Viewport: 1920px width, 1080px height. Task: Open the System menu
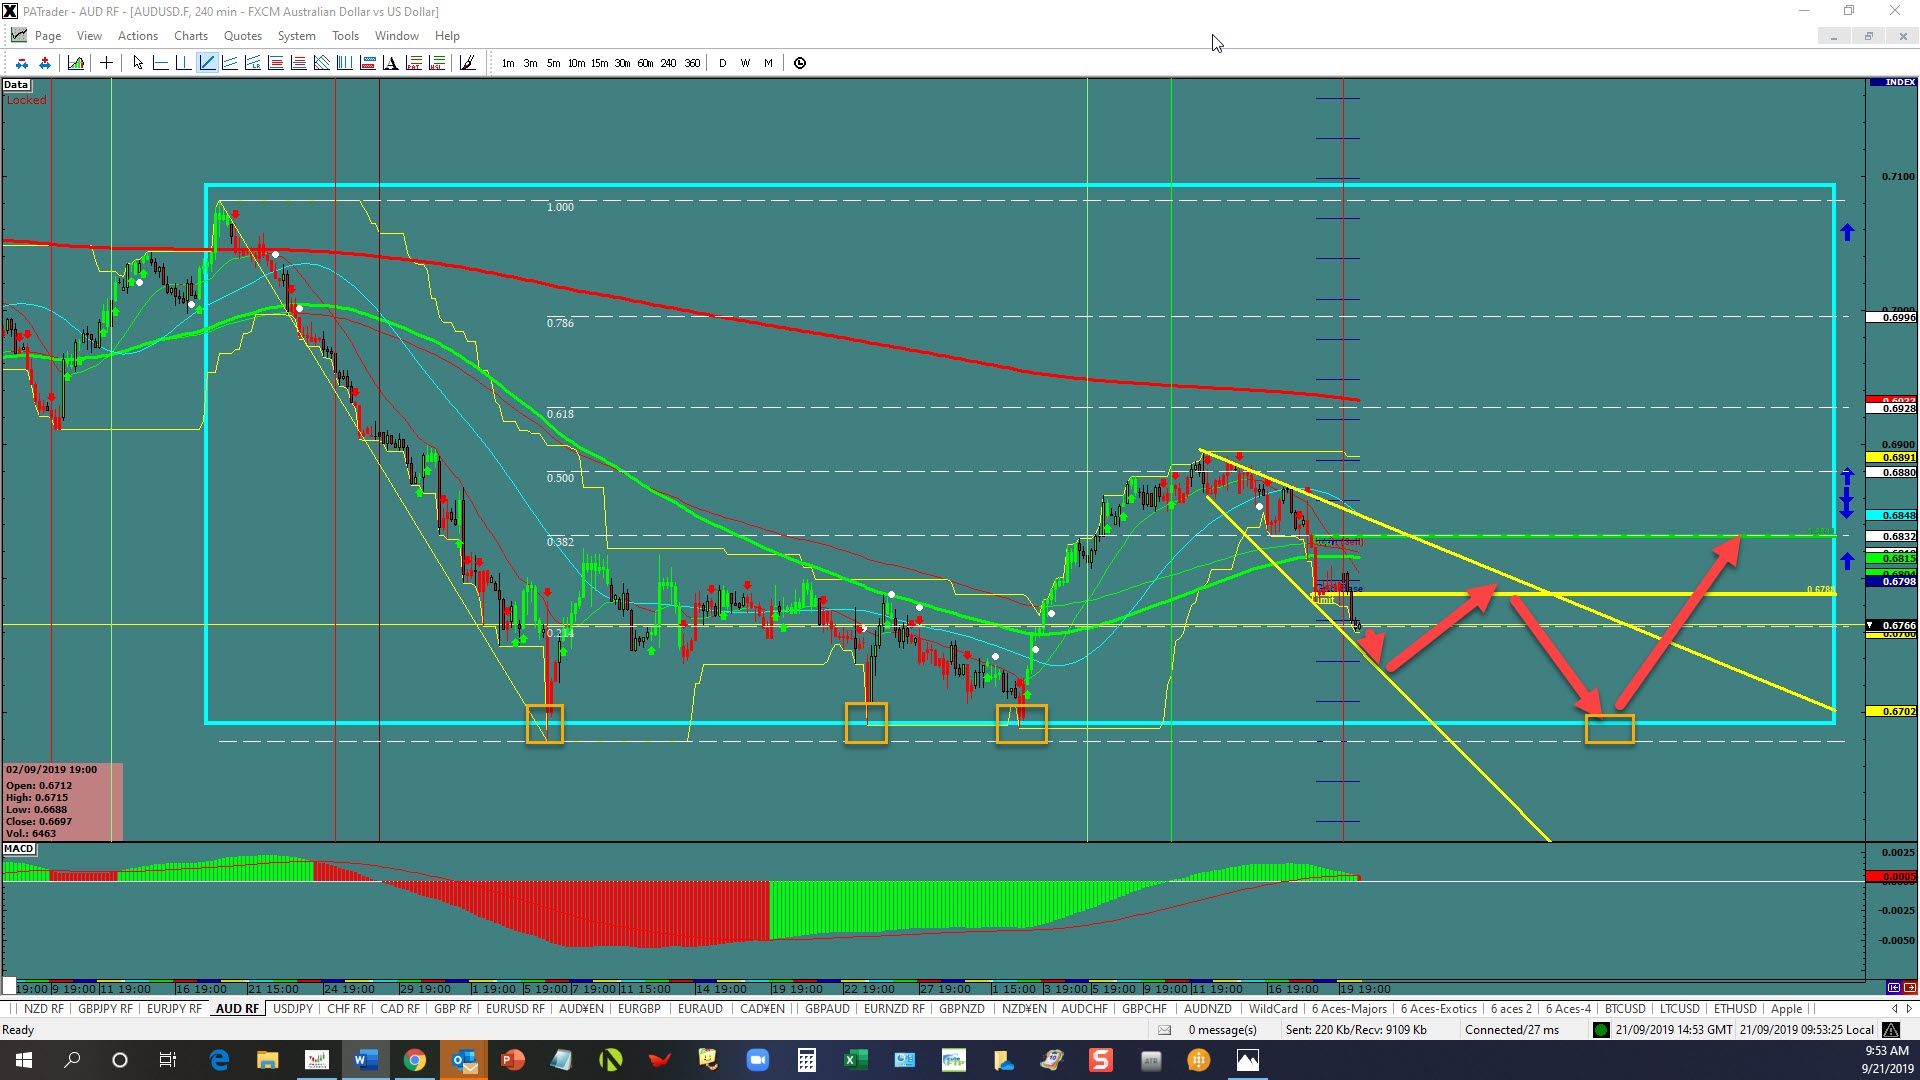tap(297, 36)
